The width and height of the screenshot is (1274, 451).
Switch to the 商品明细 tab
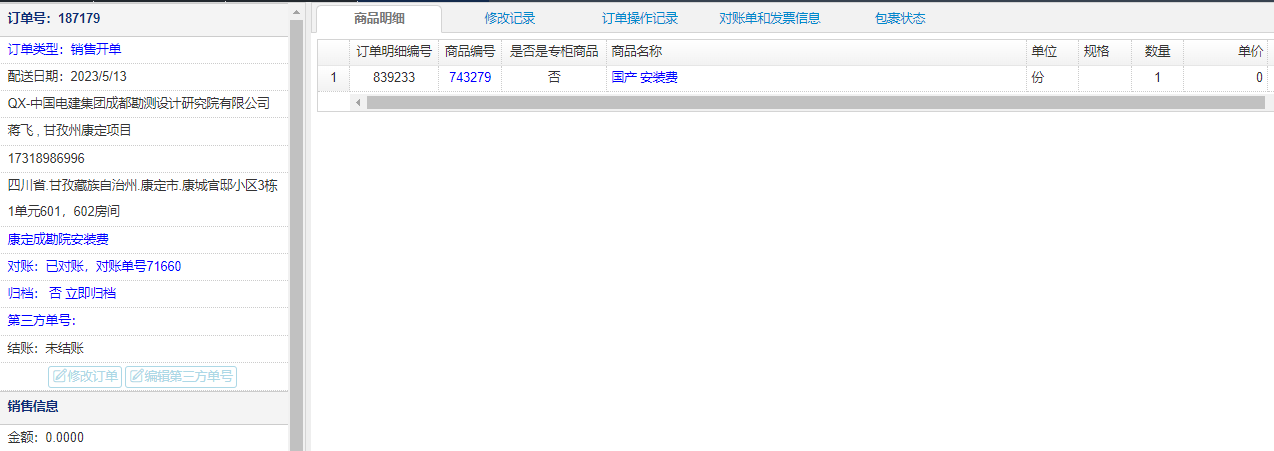click(x=379, y=18)
